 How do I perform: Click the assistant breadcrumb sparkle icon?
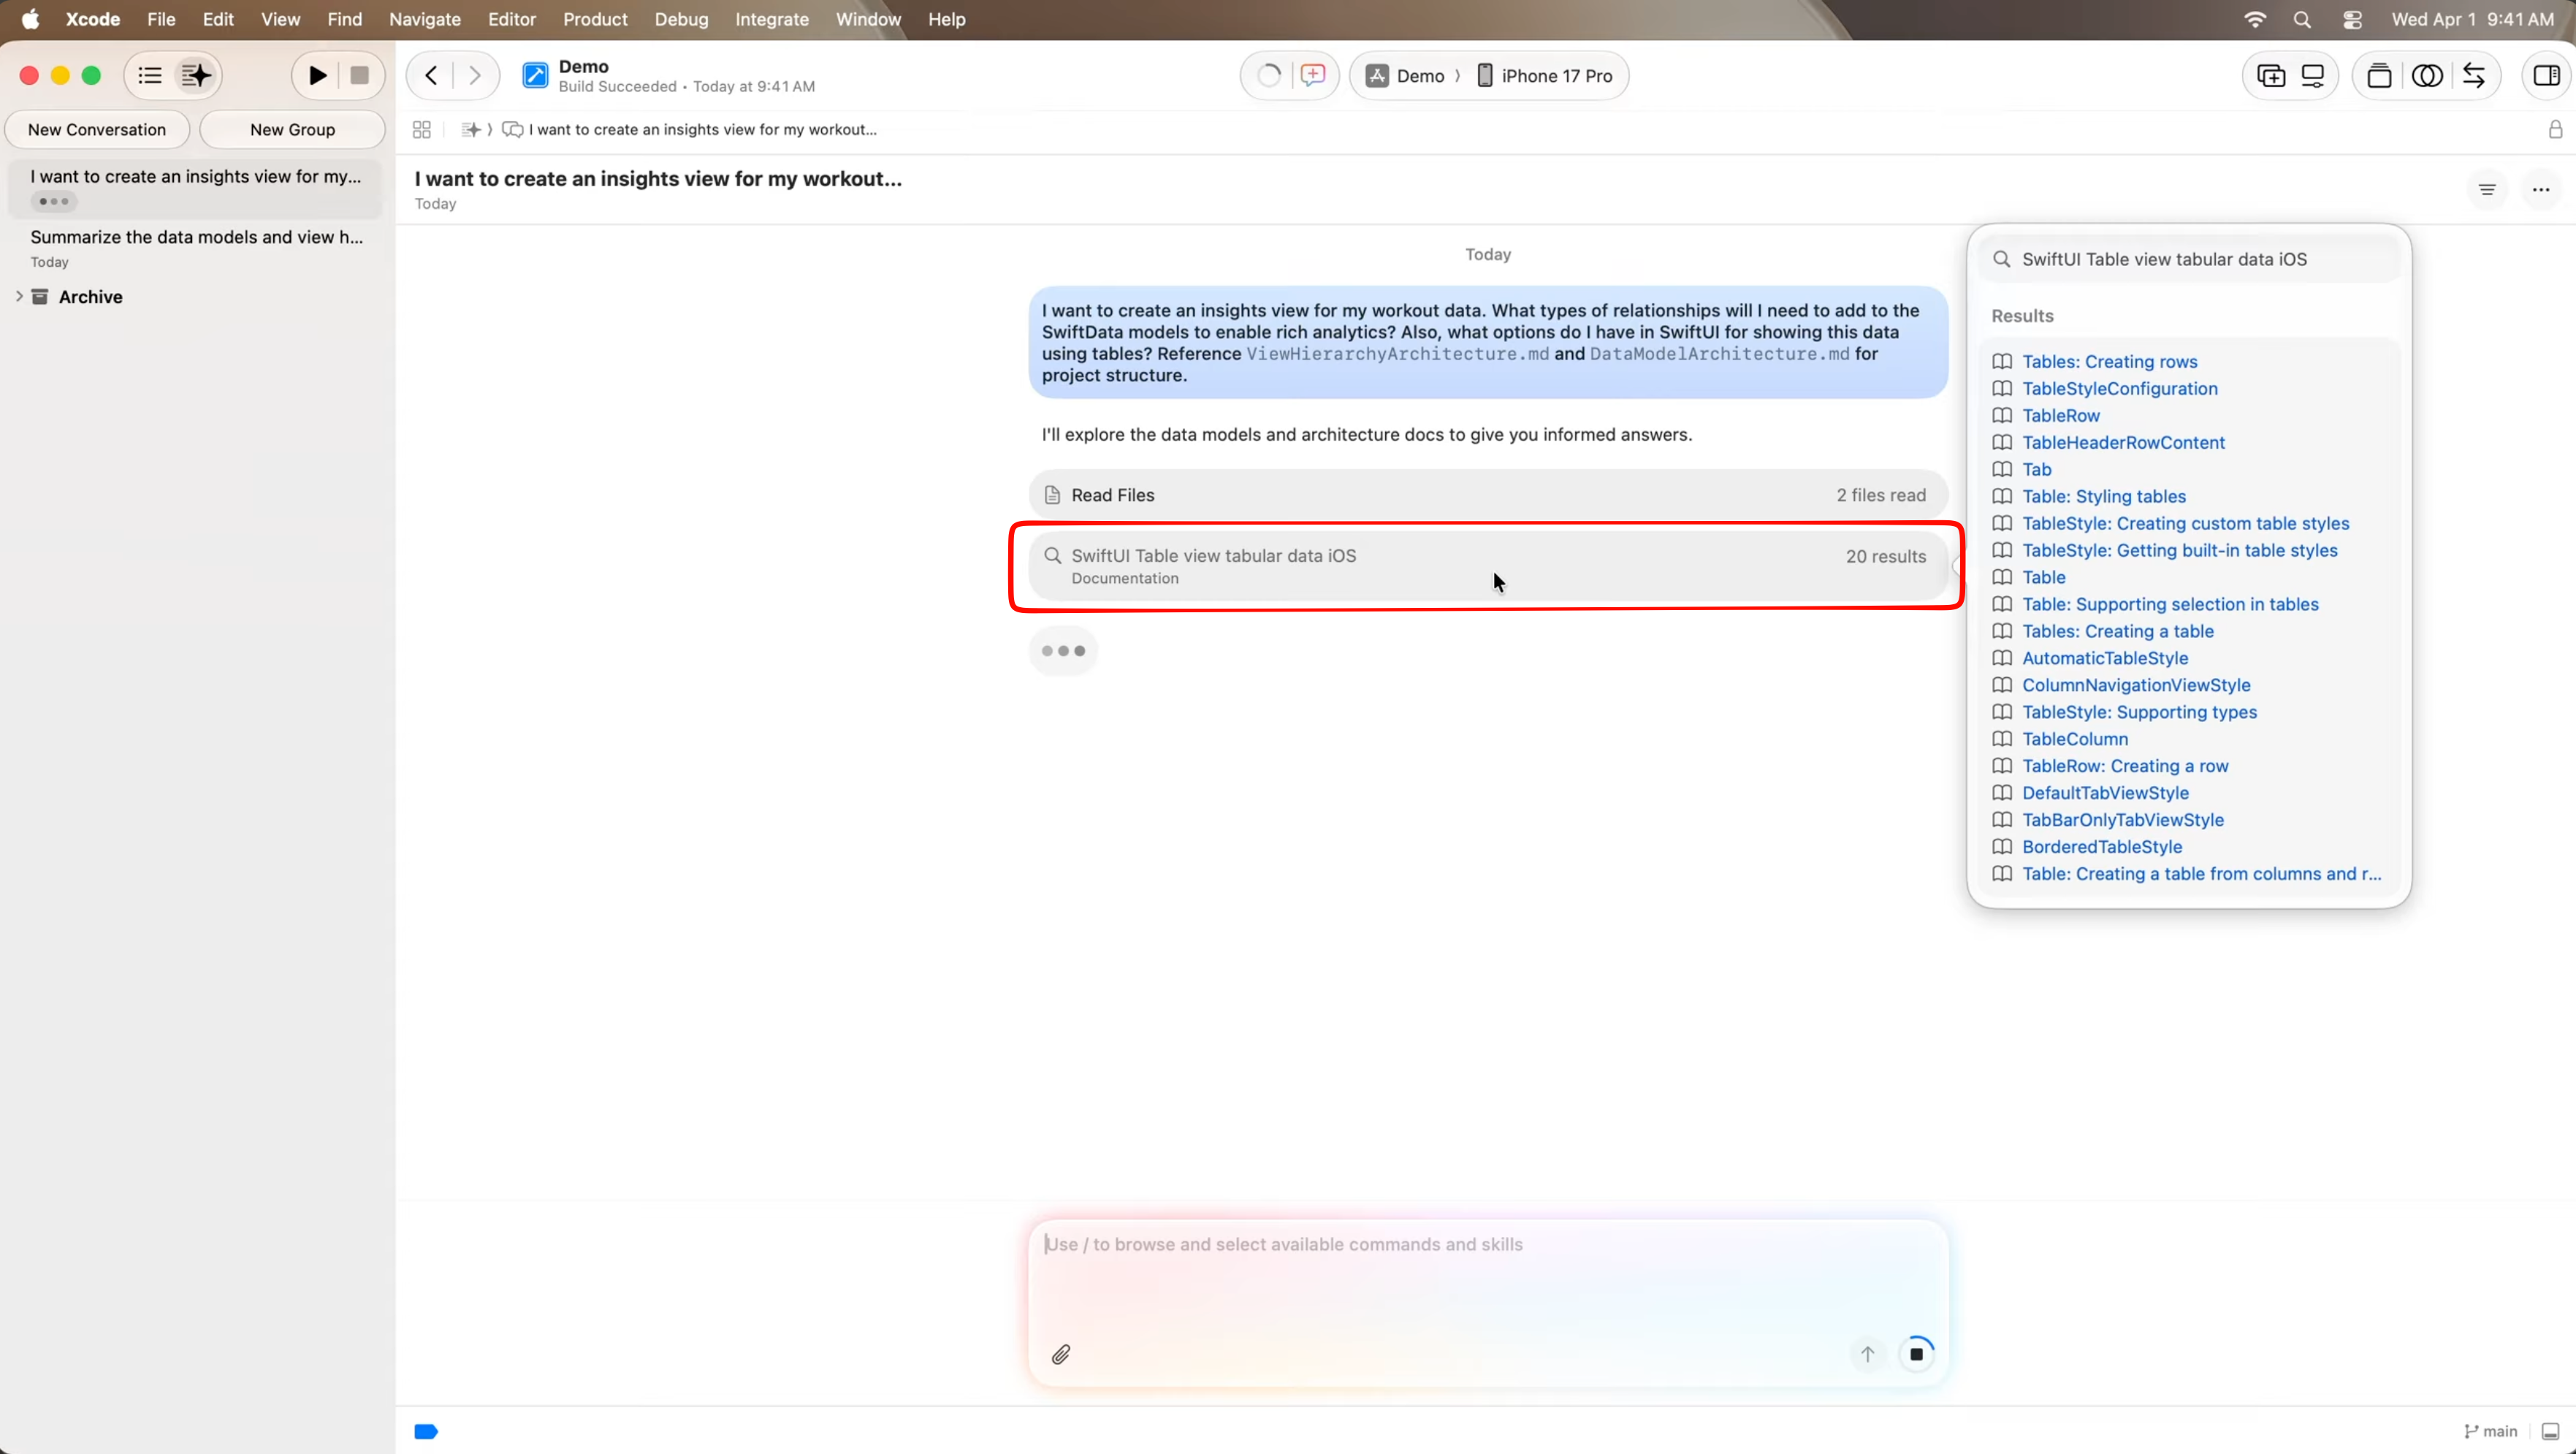pos(470,129)
